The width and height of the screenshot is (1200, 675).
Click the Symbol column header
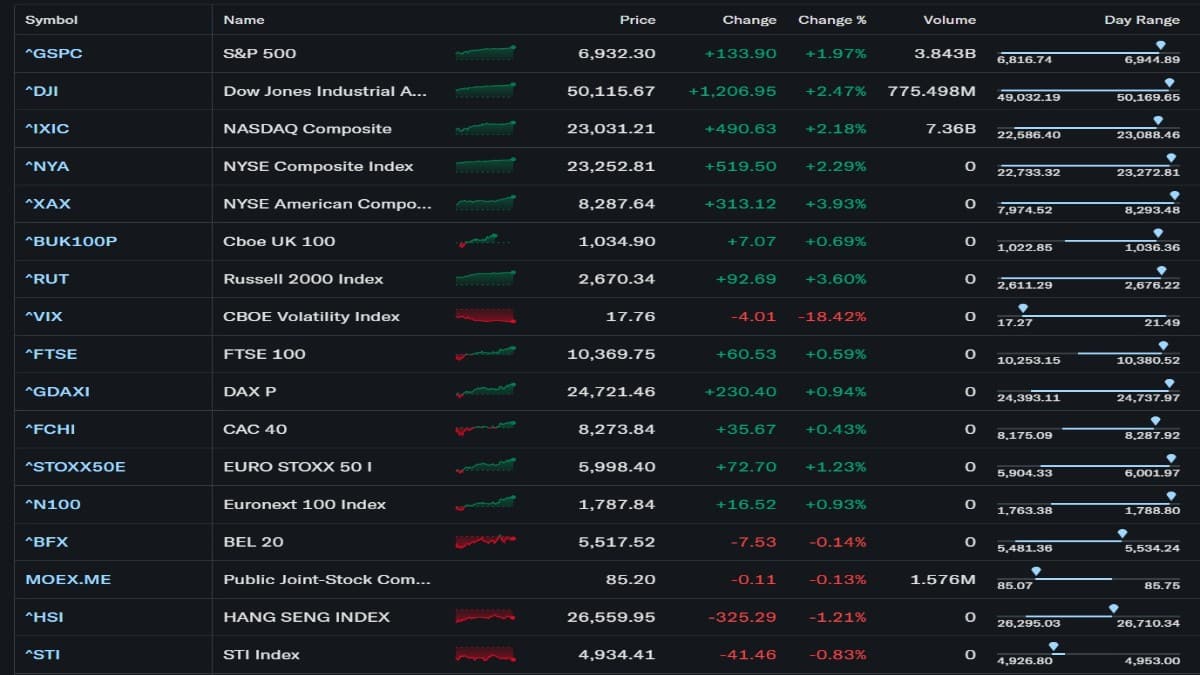coord(51,19)
